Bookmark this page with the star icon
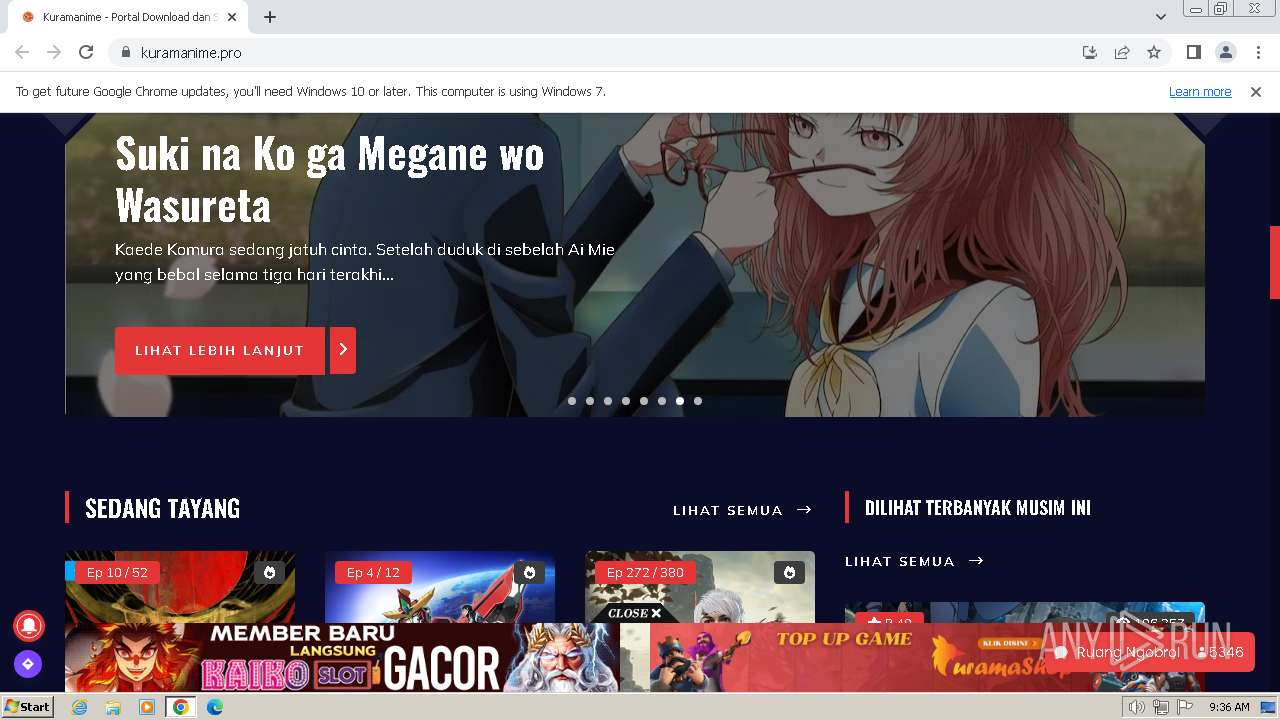 (x=1154, y=52)
